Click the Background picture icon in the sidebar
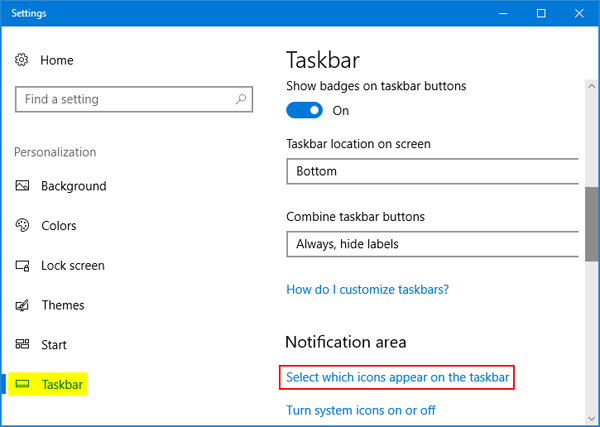 coord(22,186)
